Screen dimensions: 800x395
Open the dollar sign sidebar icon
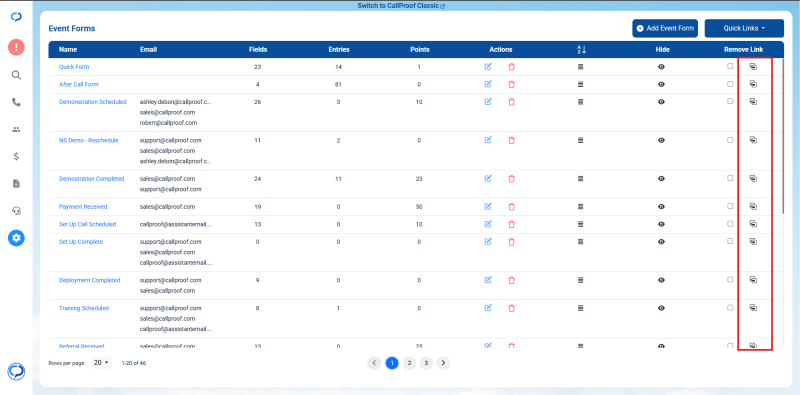(16, 157)
